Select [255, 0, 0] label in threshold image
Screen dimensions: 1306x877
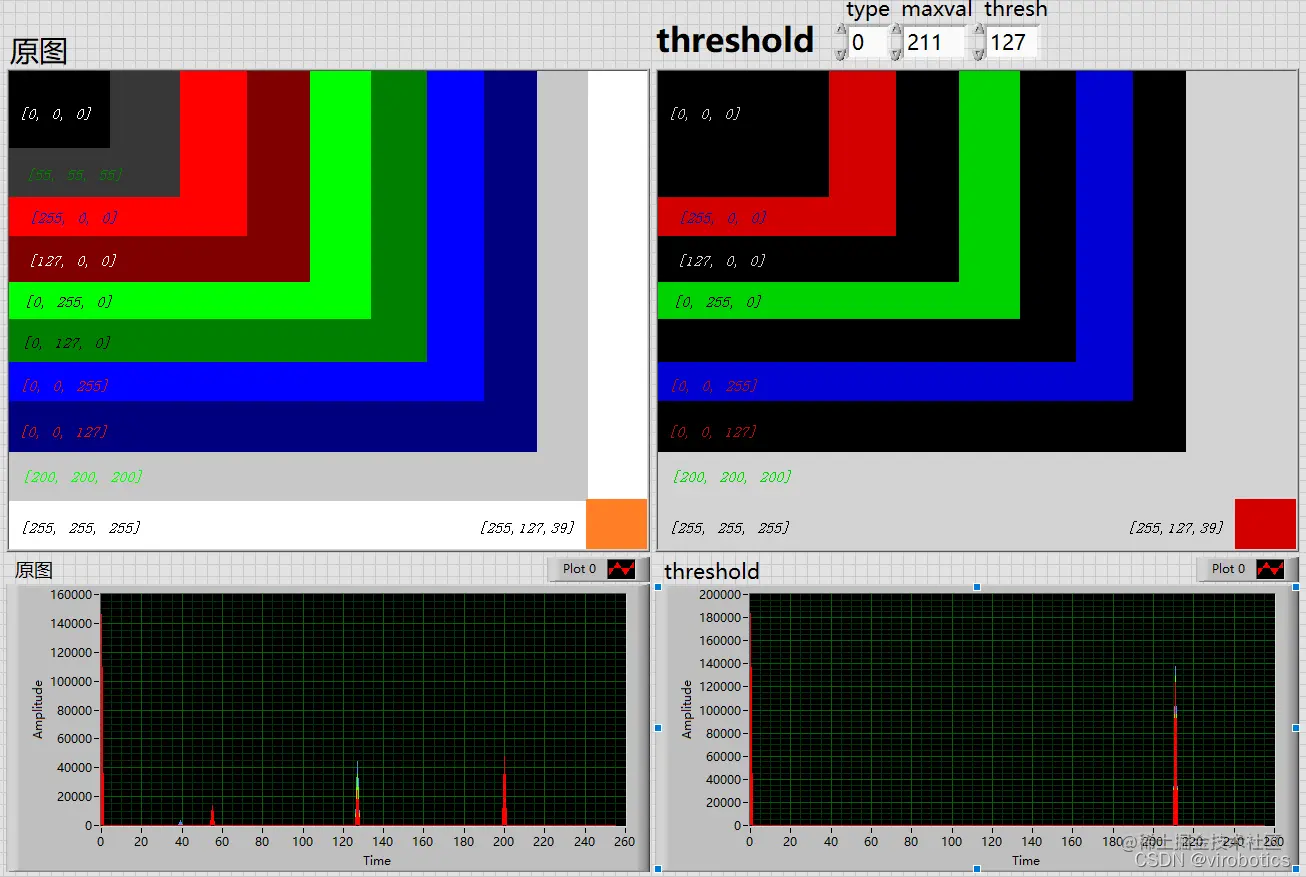[x=723, y=217]
